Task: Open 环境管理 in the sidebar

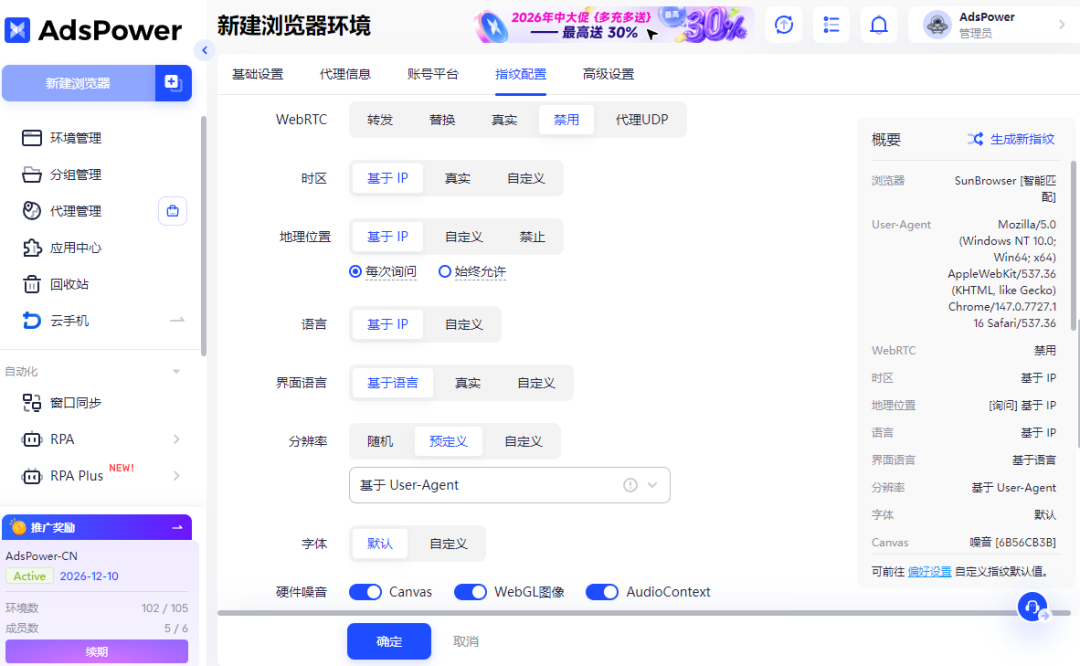Action: point(76,138)
